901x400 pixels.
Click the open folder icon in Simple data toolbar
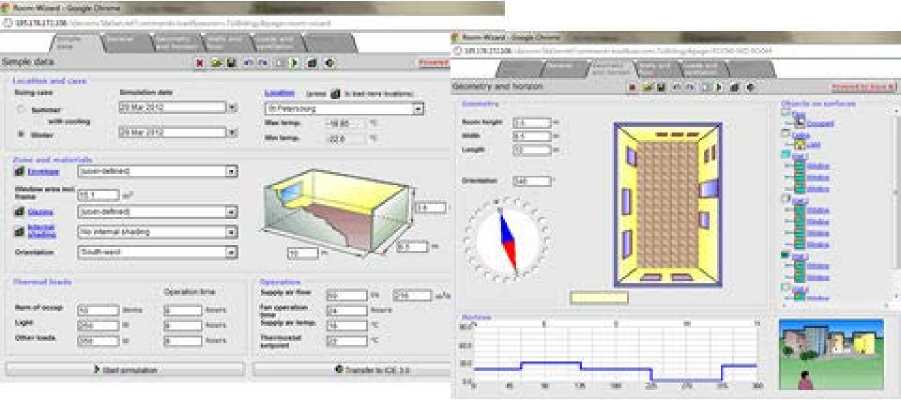point(216,63)
